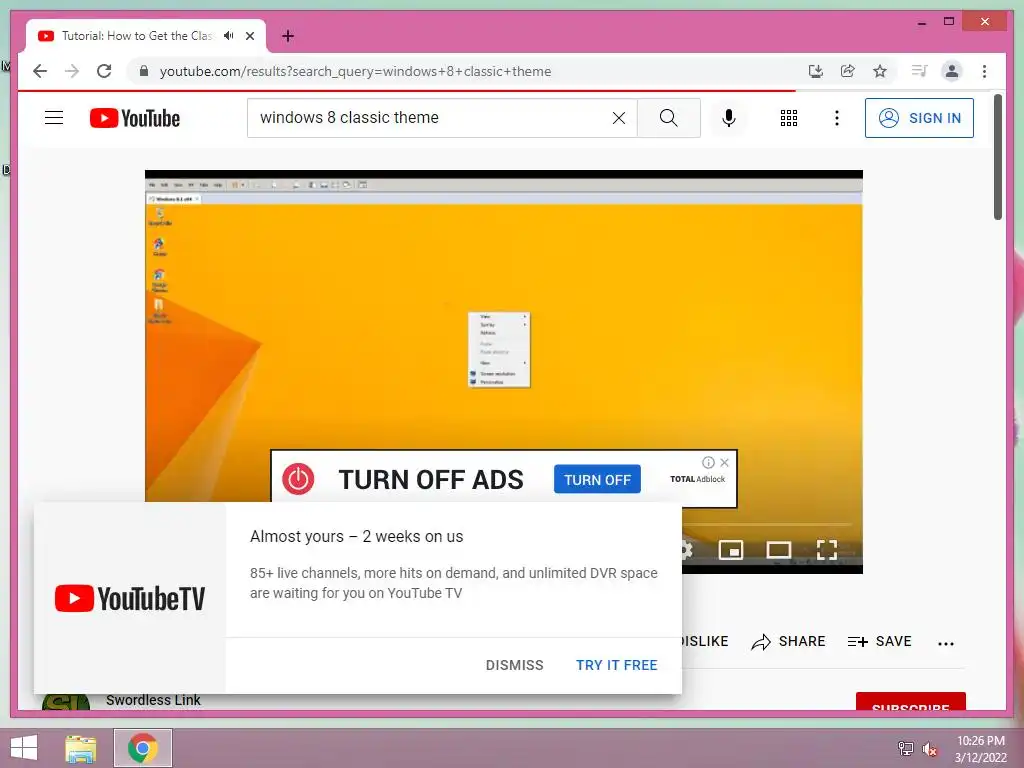The height and width of the screenshot is (768, 1024).
Task: Go back using browser back arrow
Action: tap(40, 71)
